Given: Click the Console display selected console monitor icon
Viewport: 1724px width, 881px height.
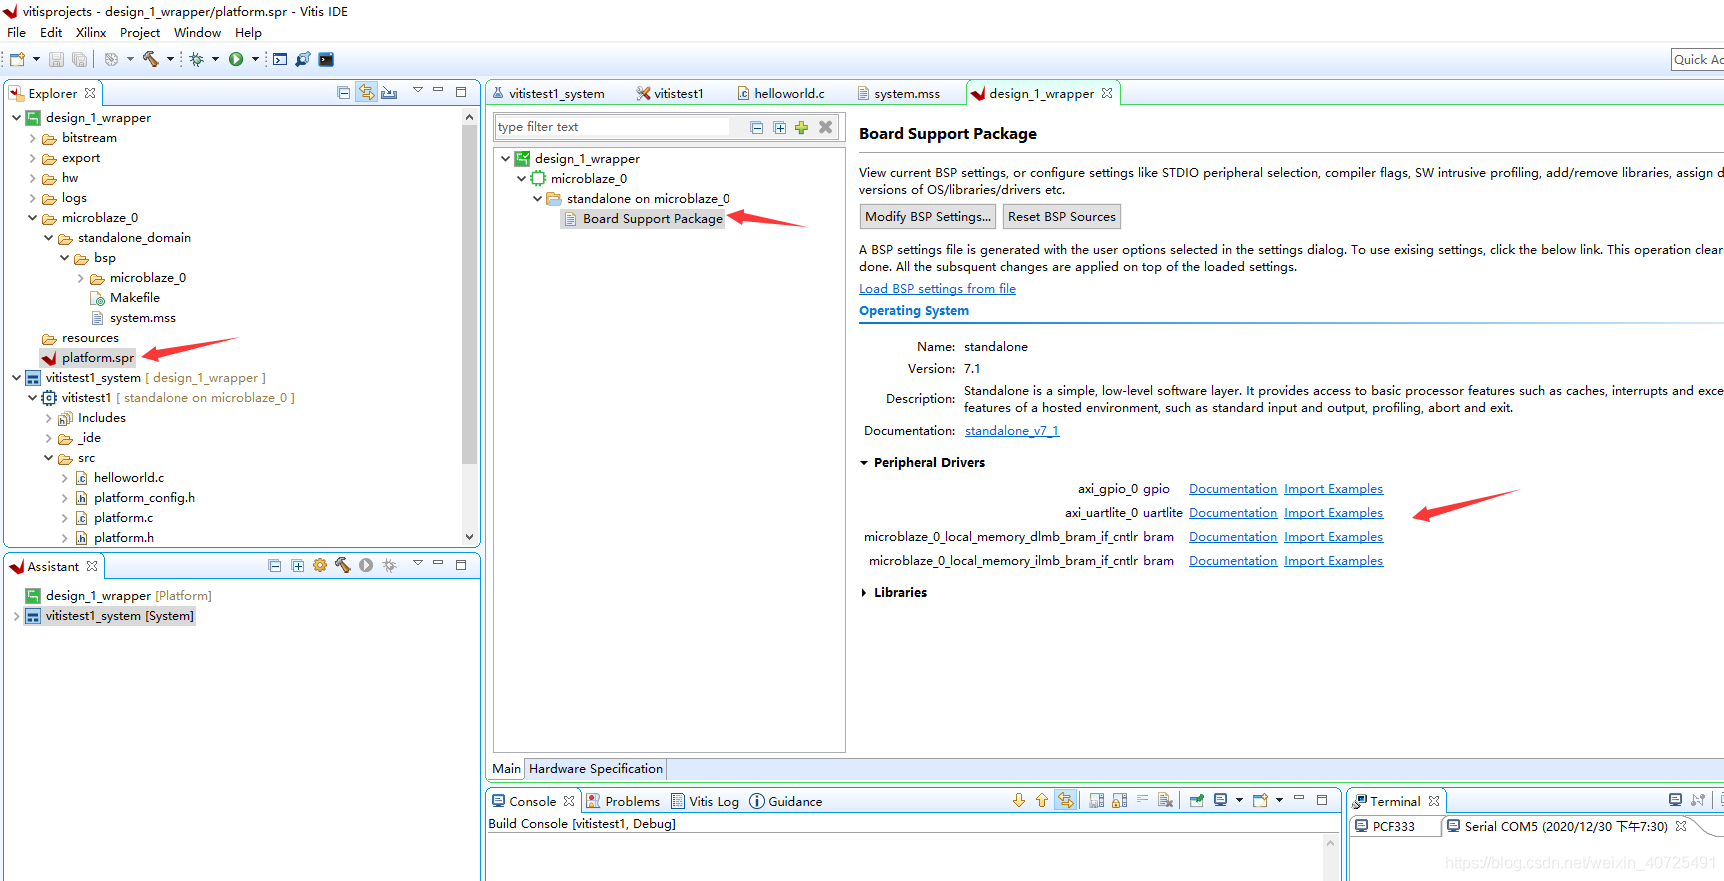Looking at the screenshot, I should point(1220,800).
